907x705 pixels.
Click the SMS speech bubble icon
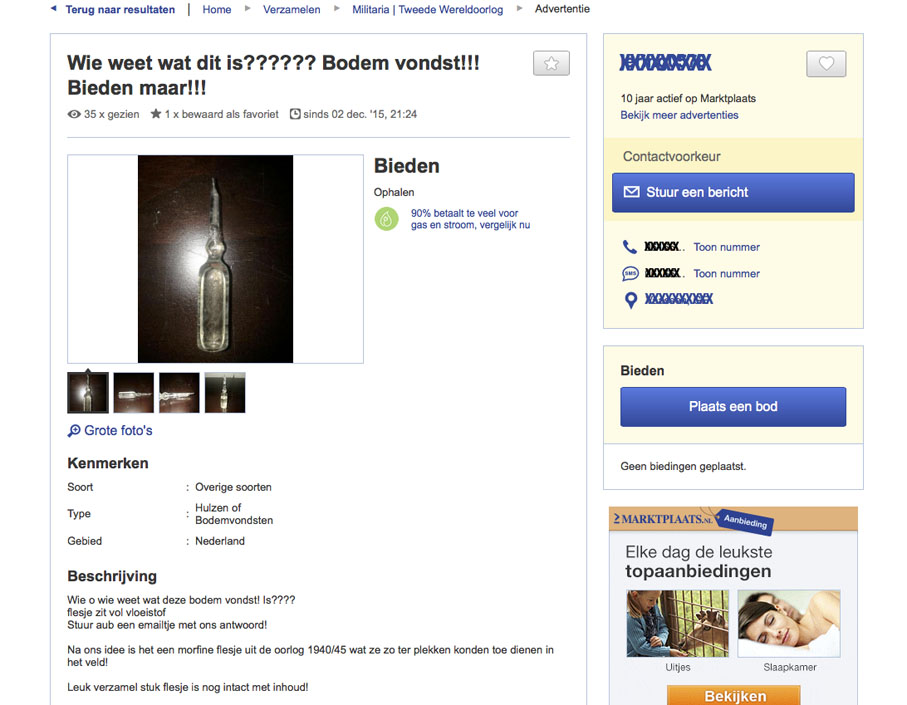pos(629,274)
